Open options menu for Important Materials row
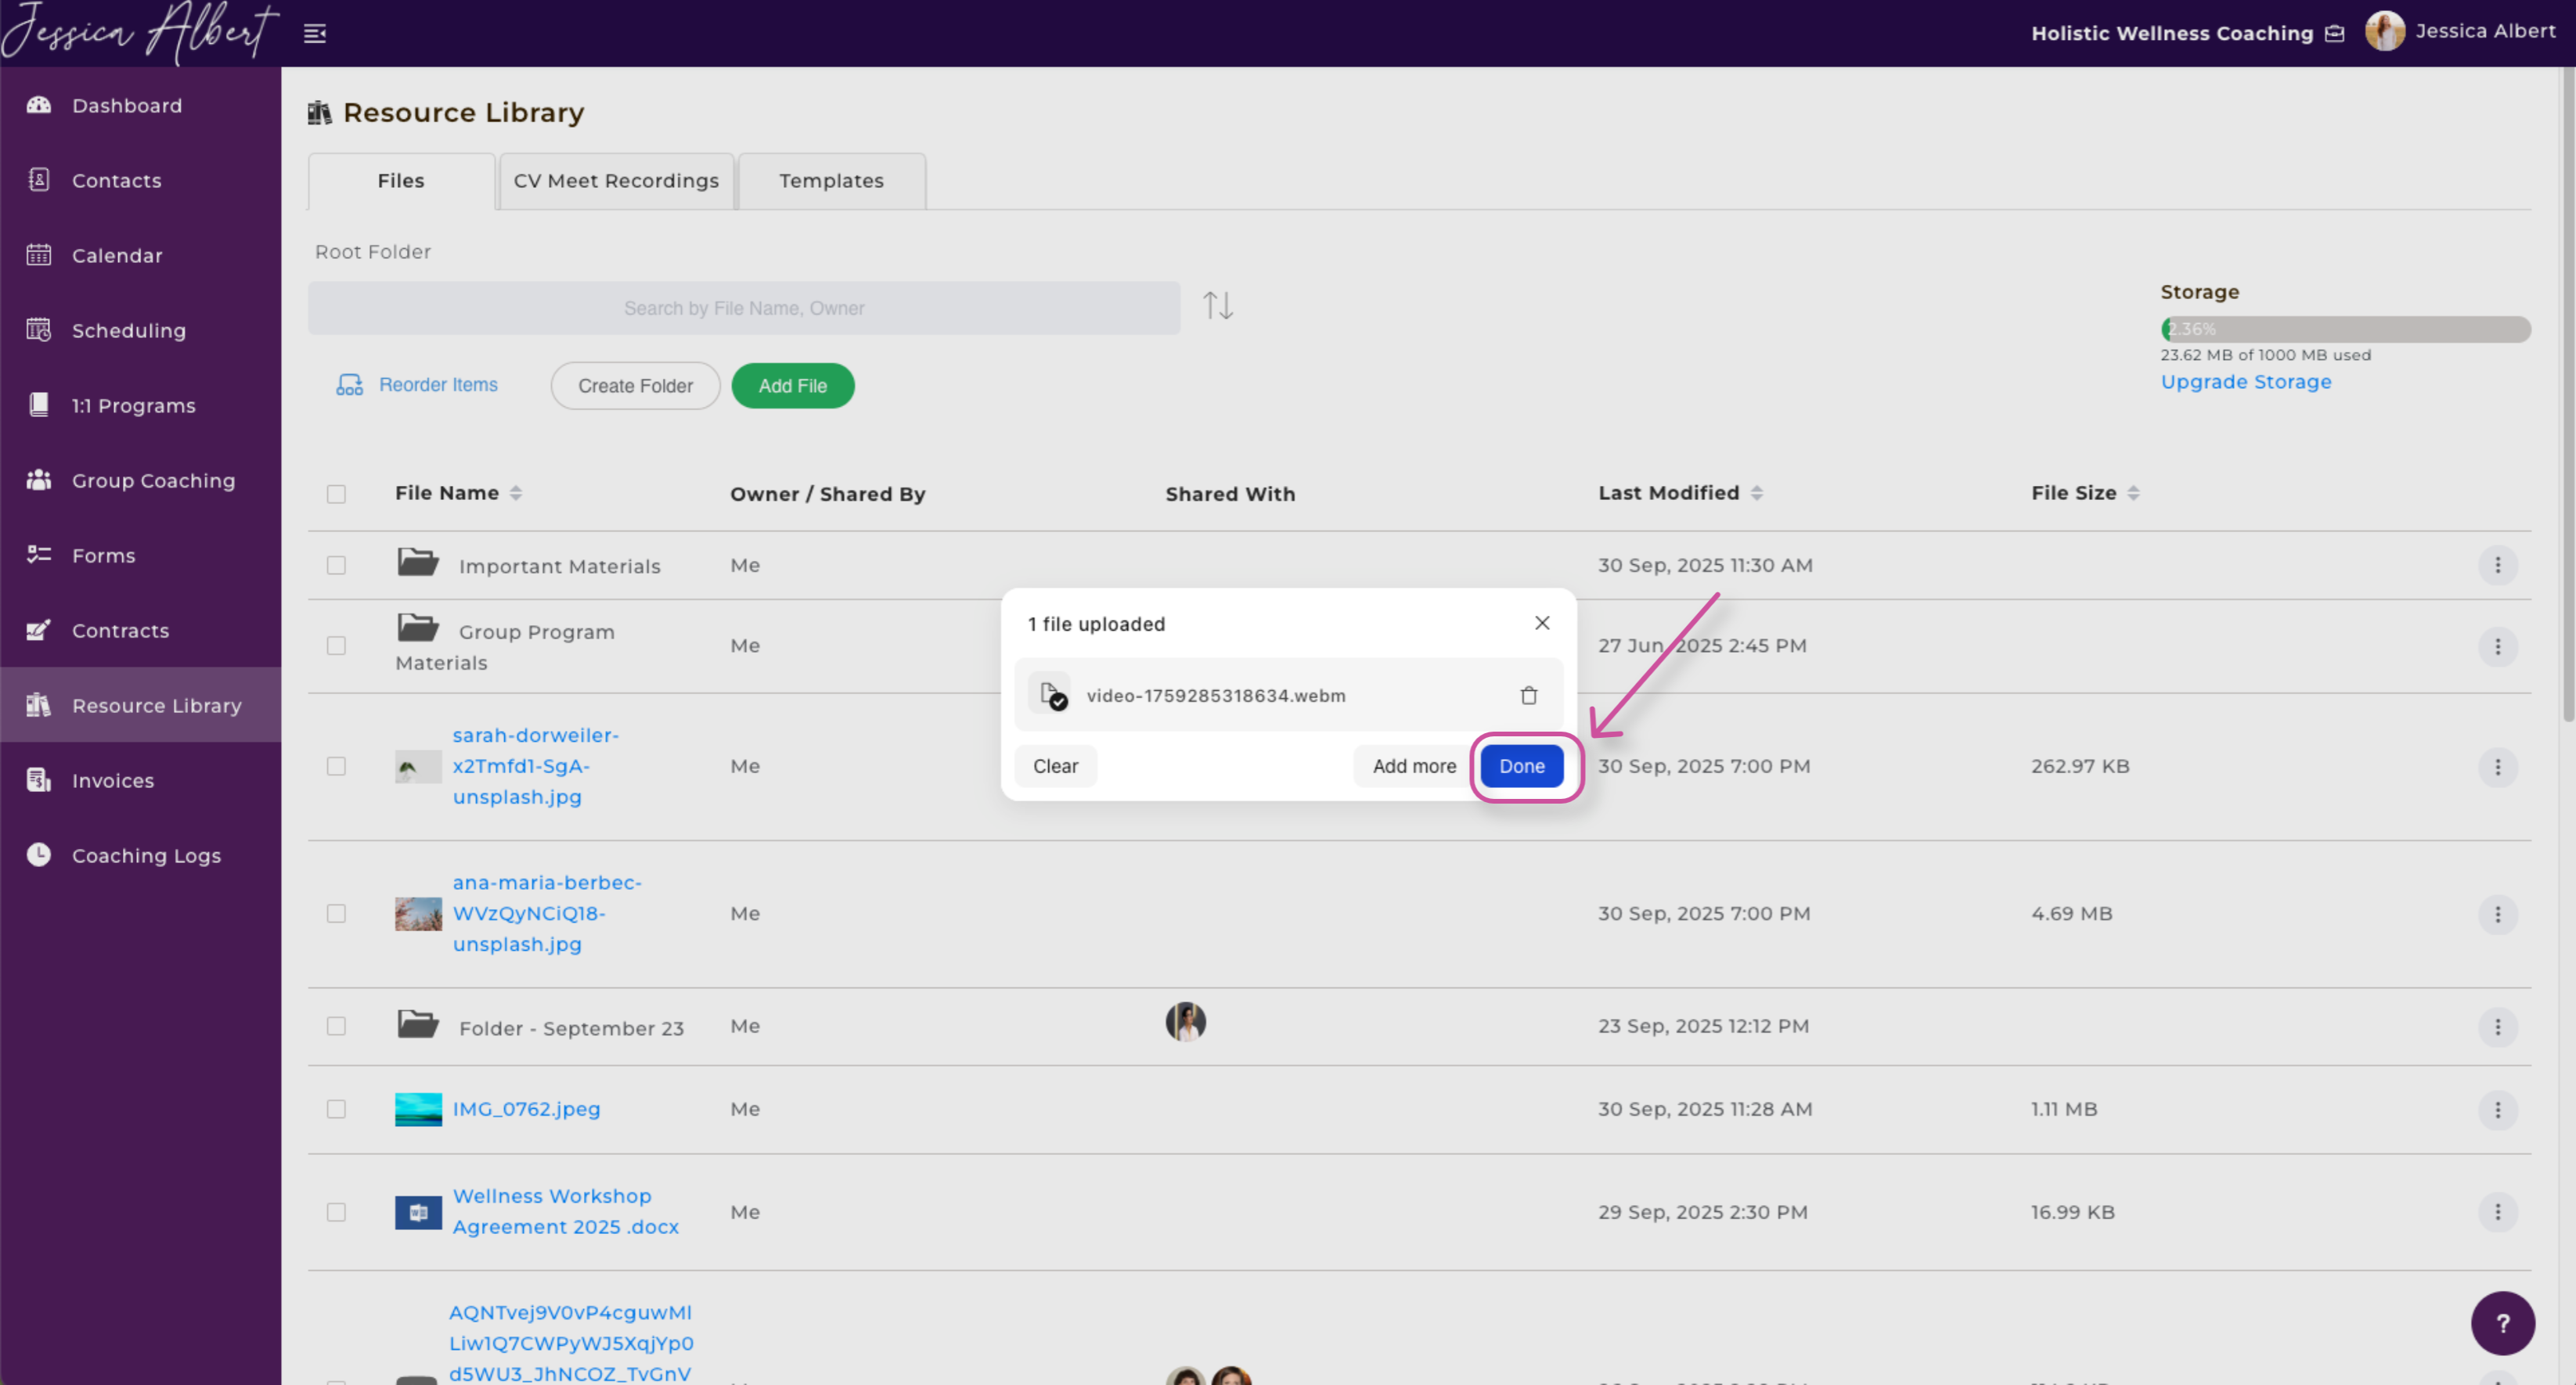This screenshot has height=1385, width=2576. [2497, 565]
